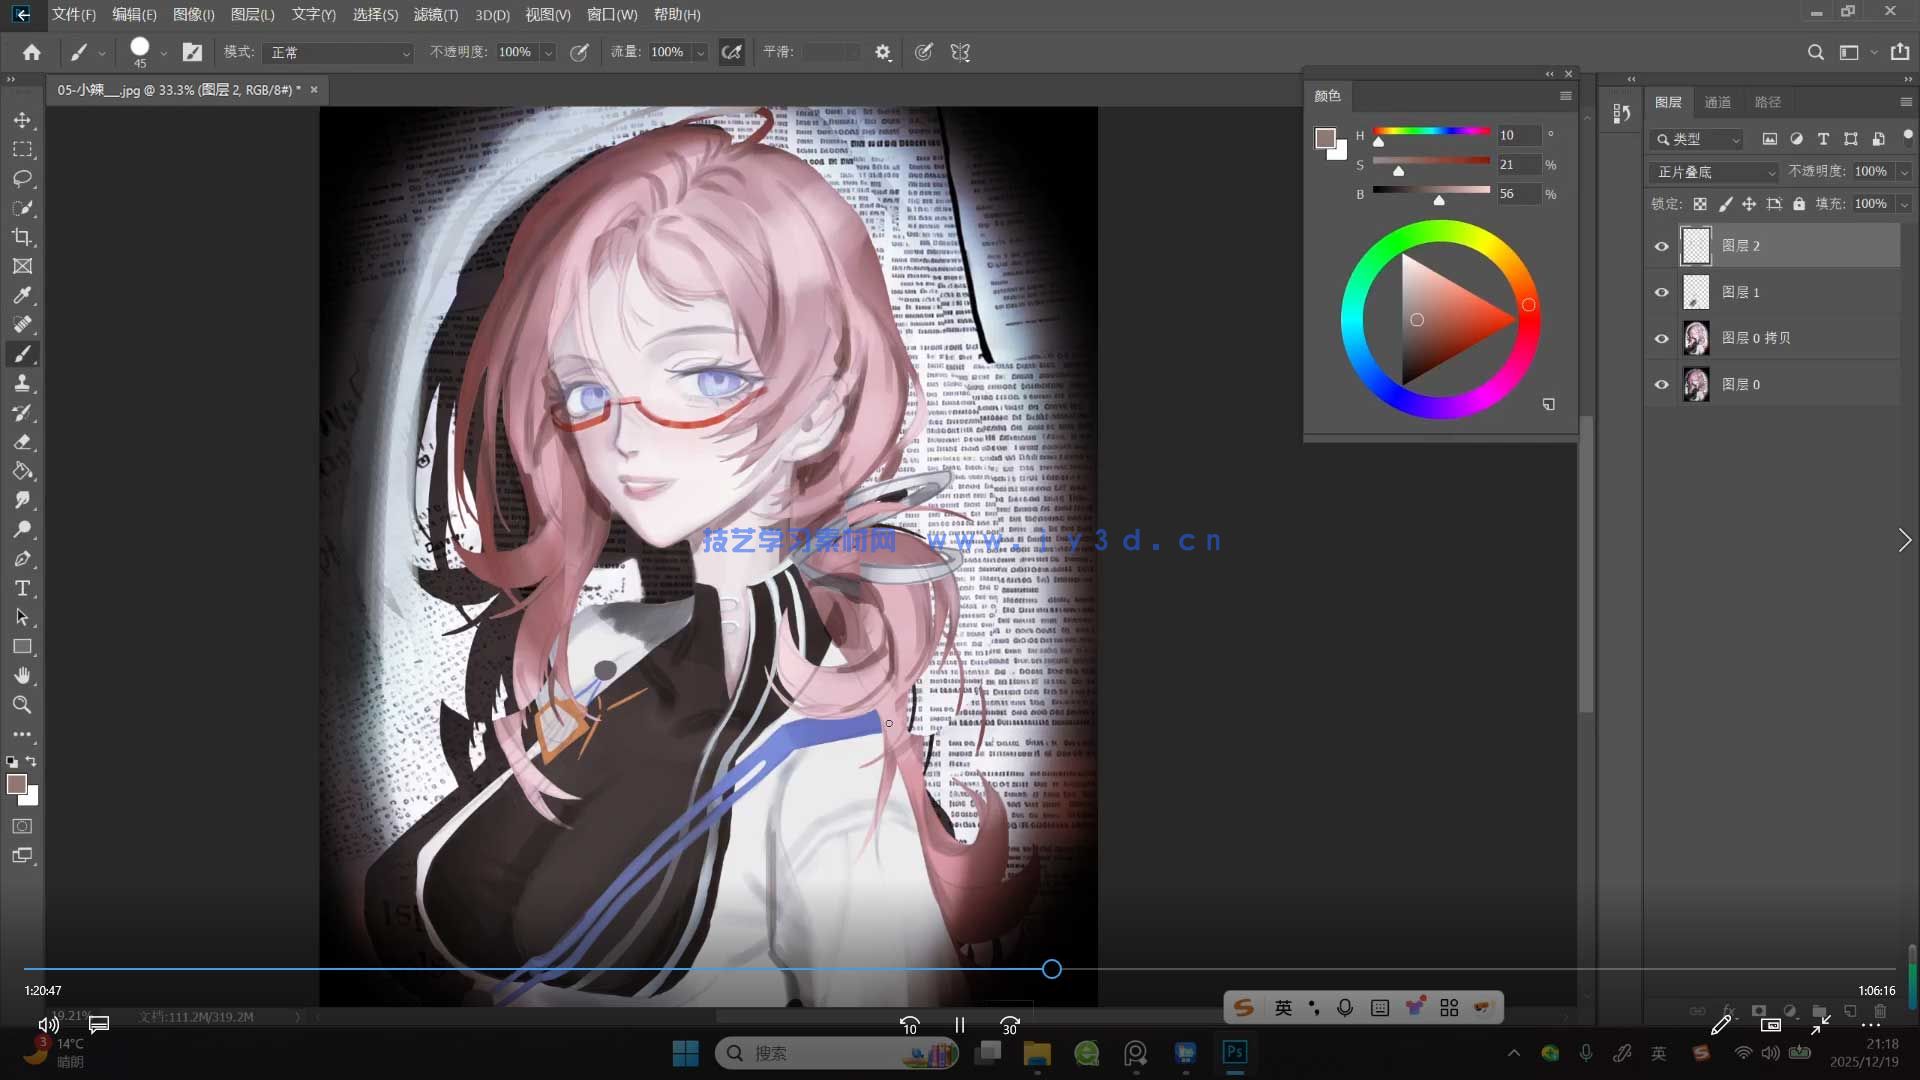Open the brush opacity dropdown arrow
Image resolution: width=1920 pixels, height=1080 pixels.
click(x=548, y=52)
